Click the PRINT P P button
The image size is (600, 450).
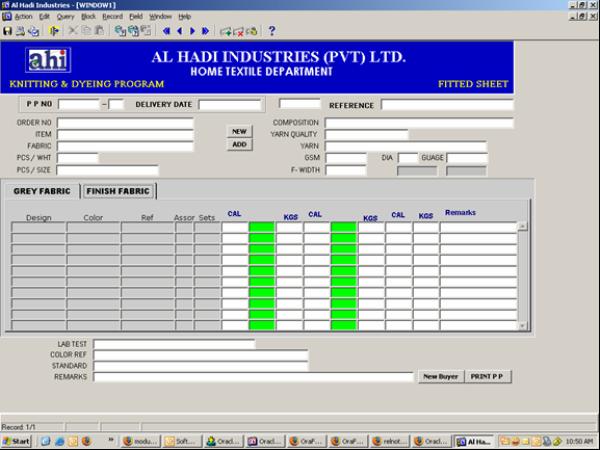487,377
